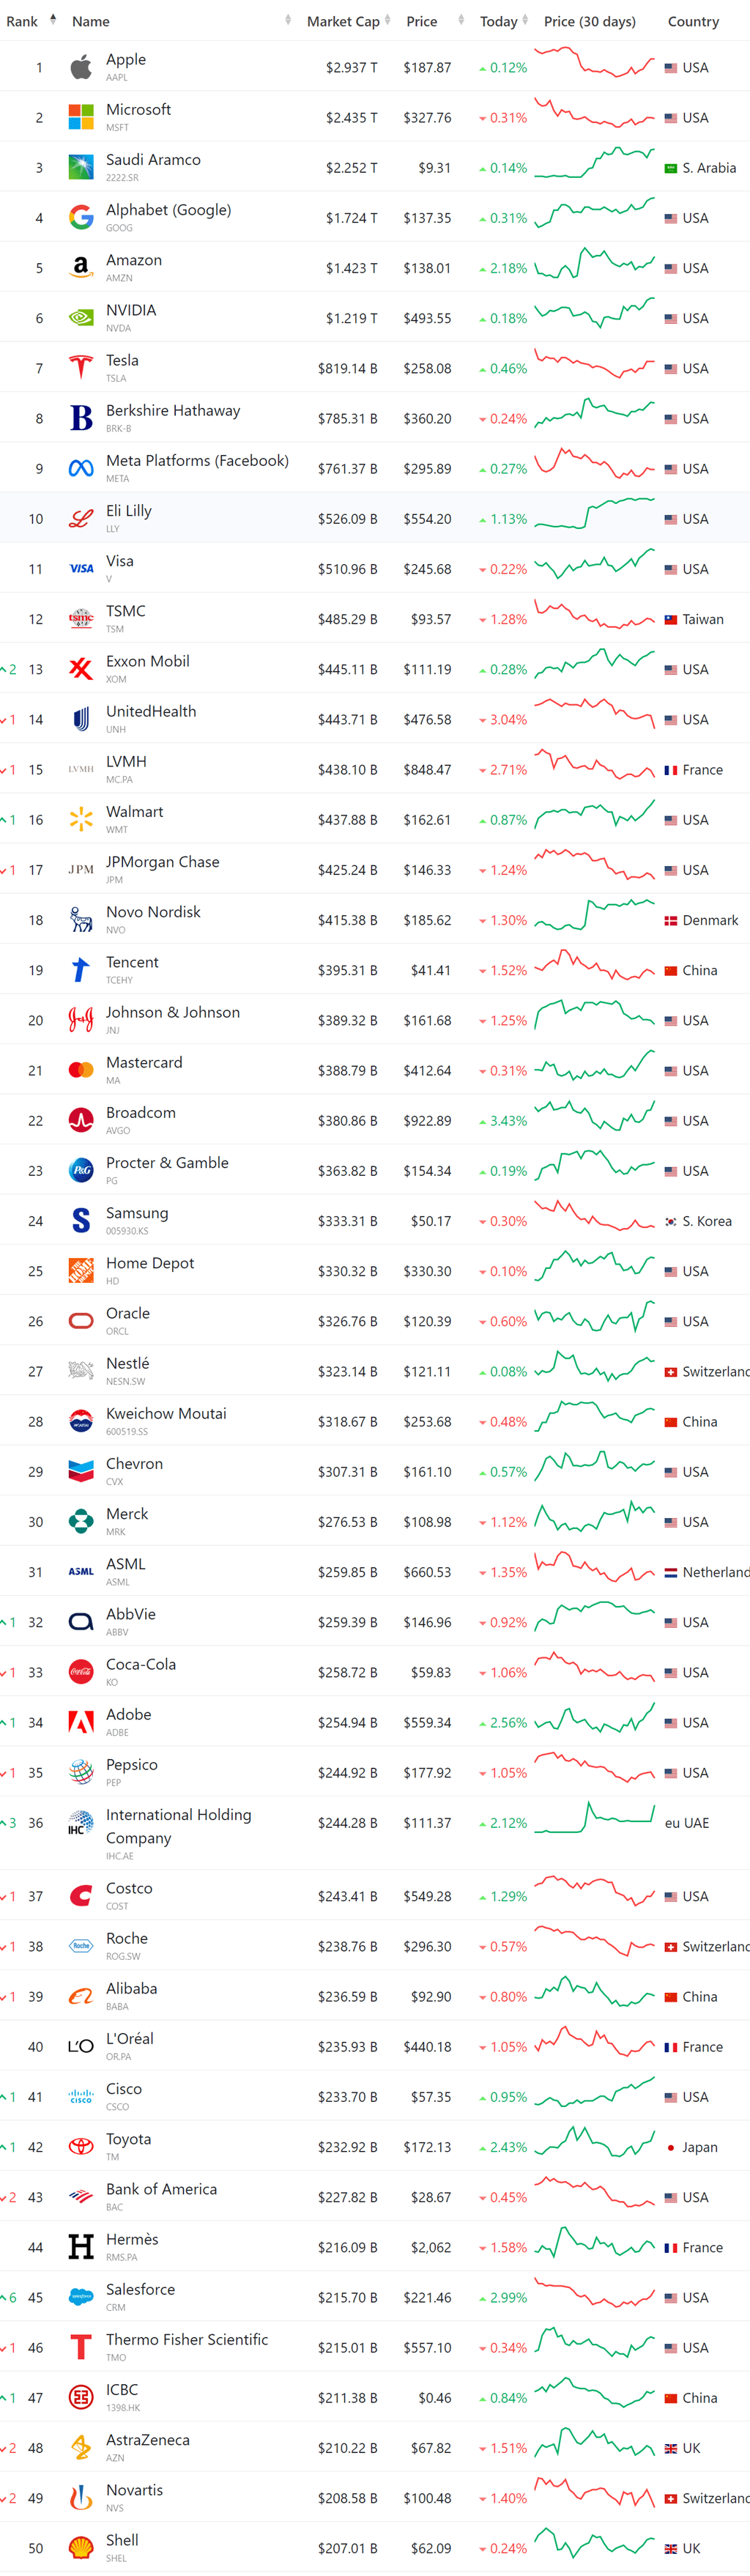750x2576 pixels.
Task: Click the Shell logo icon
Action: (x=81, y=2548)
